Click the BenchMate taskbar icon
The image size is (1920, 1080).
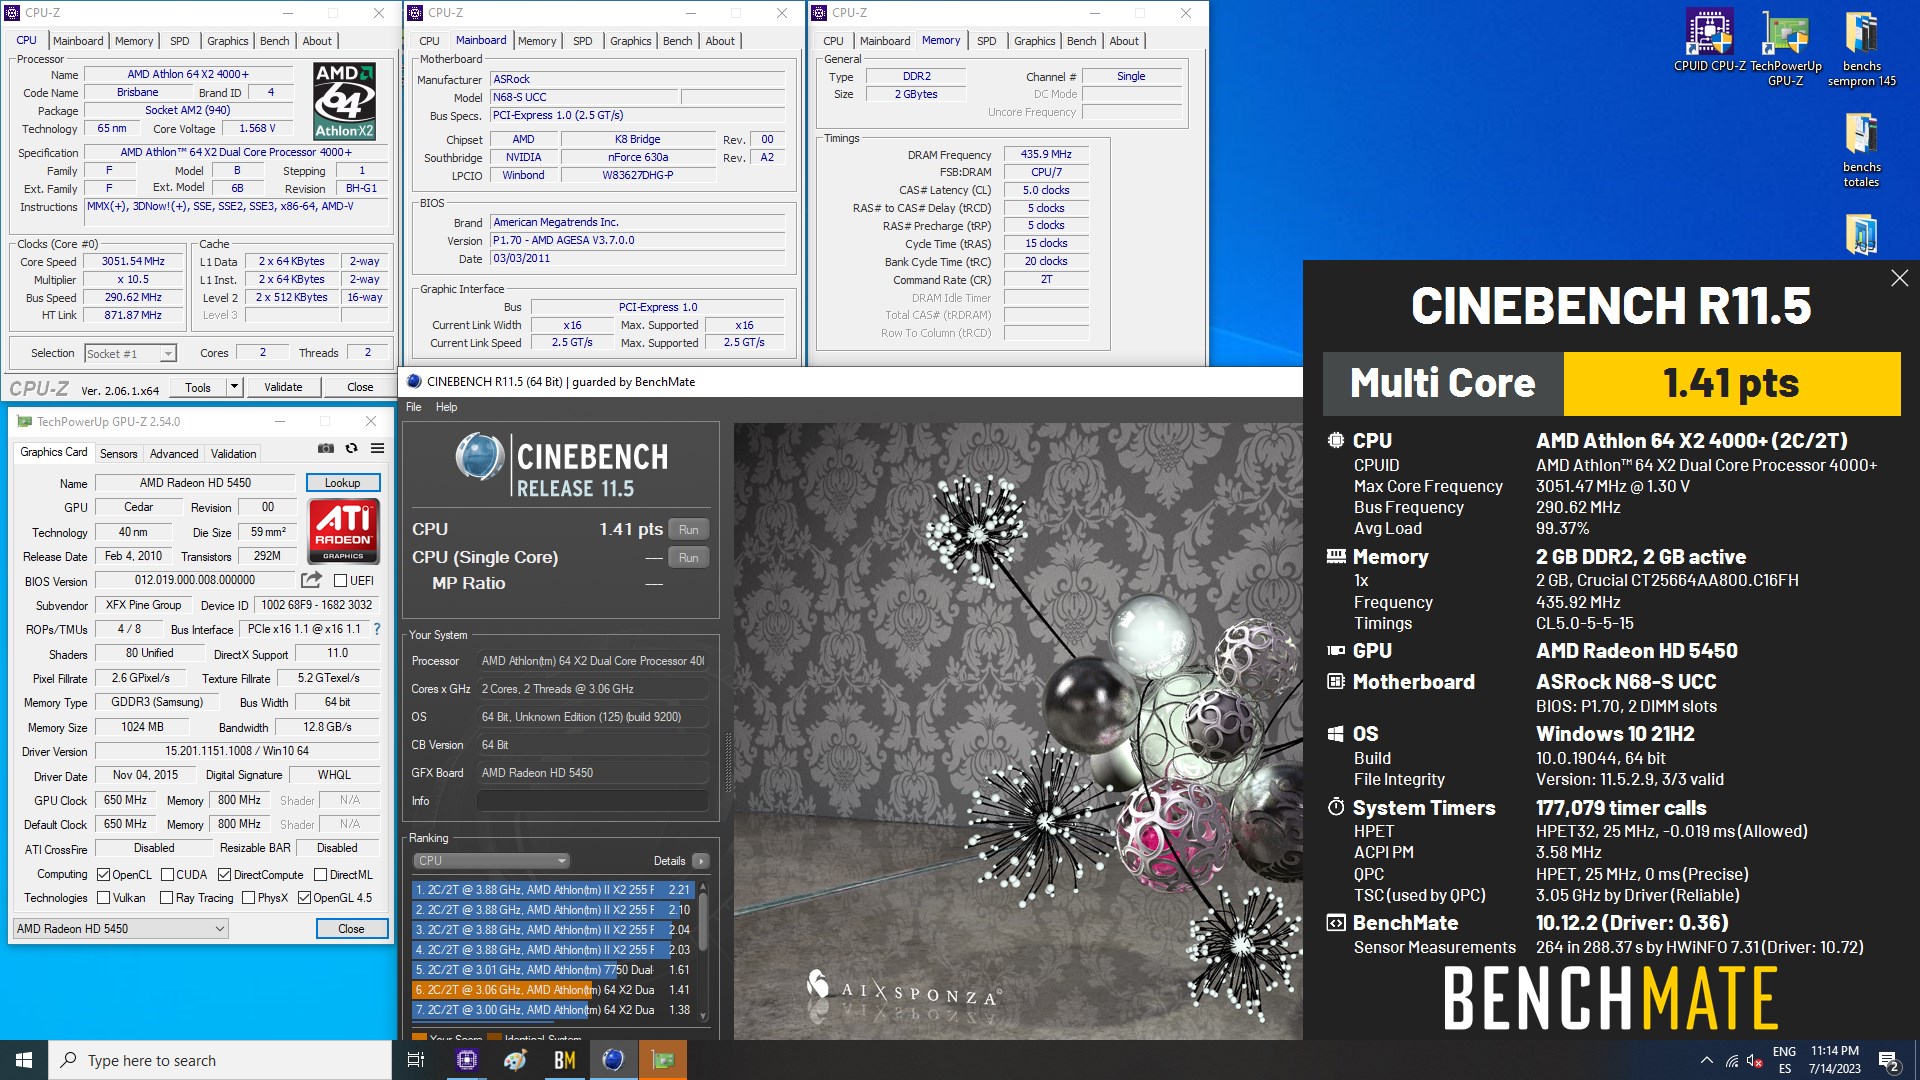point(564,1060)
